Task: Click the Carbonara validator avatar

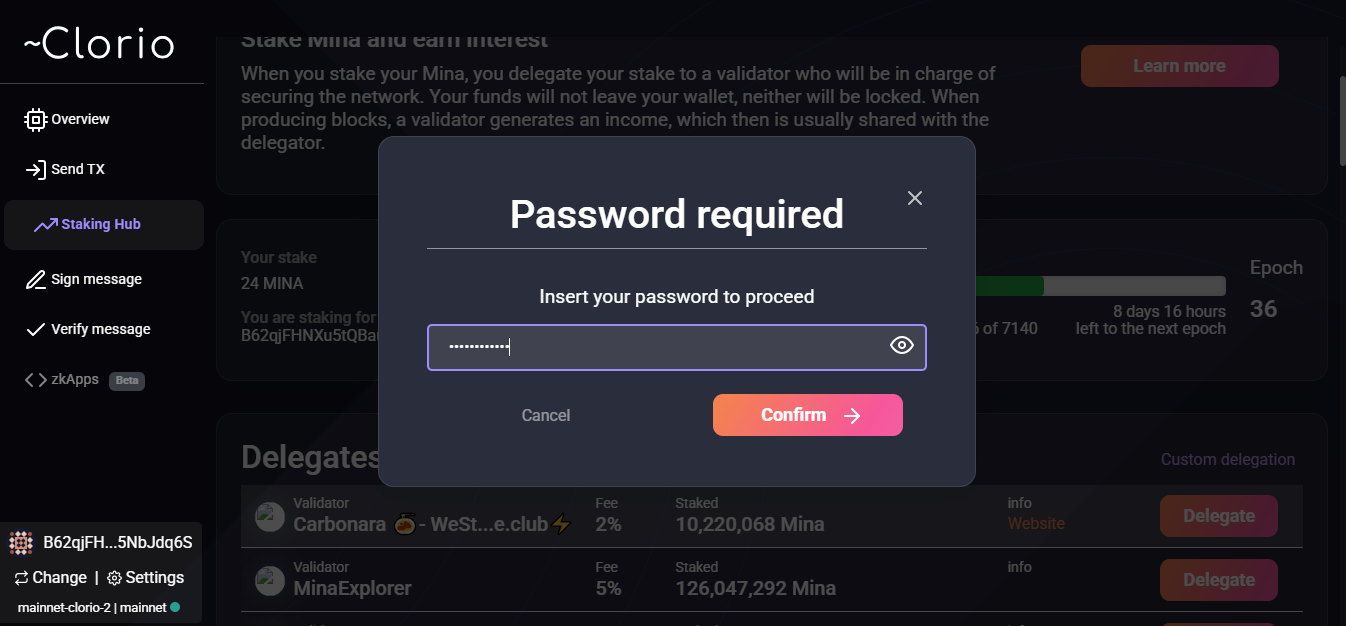Action: pos(269,516)
